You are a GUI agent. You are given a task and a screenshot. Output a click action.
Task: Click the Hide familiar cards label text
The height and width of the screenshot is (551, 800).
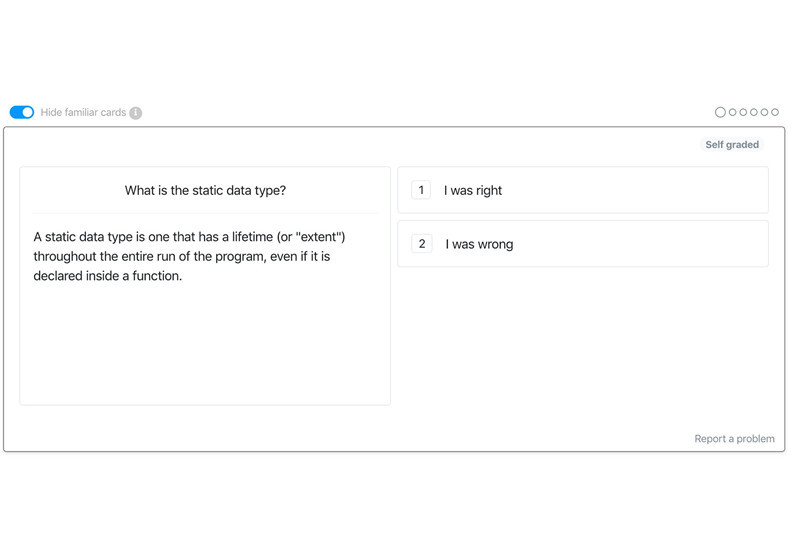coord(83,112)
